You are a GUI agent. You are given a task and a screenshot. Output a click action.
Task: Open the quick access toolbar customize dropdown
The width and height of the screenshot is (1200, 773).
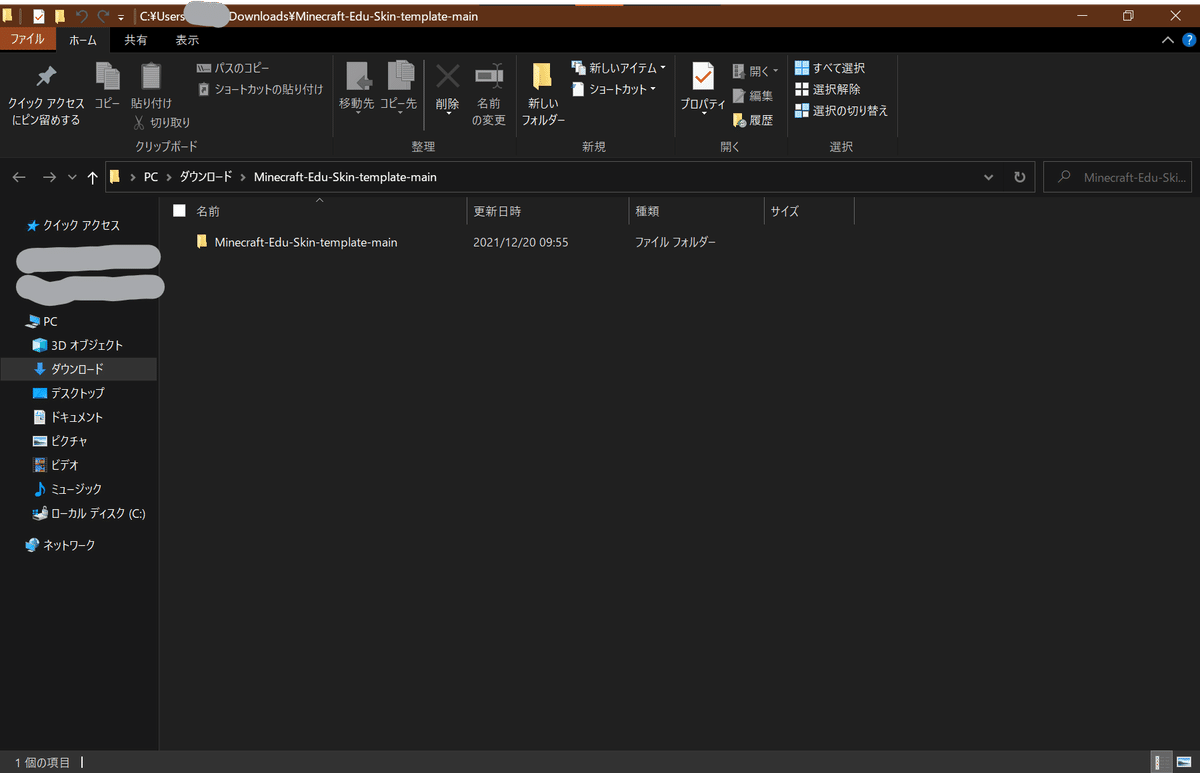[121, 17]
